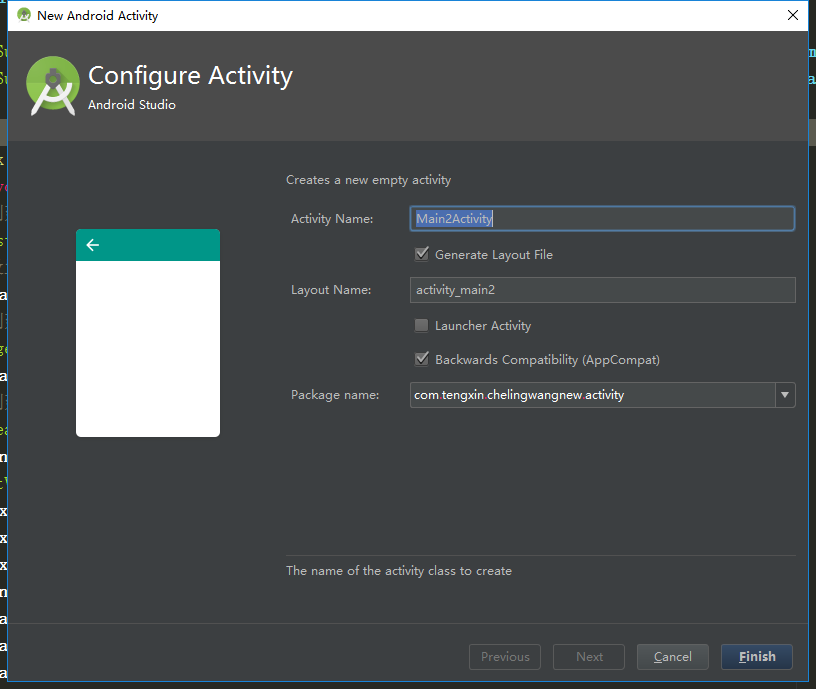Click the small Android icon in title bar
This screenshot has height=689, width=816.
pyautogui.click(x=24, y=15)
